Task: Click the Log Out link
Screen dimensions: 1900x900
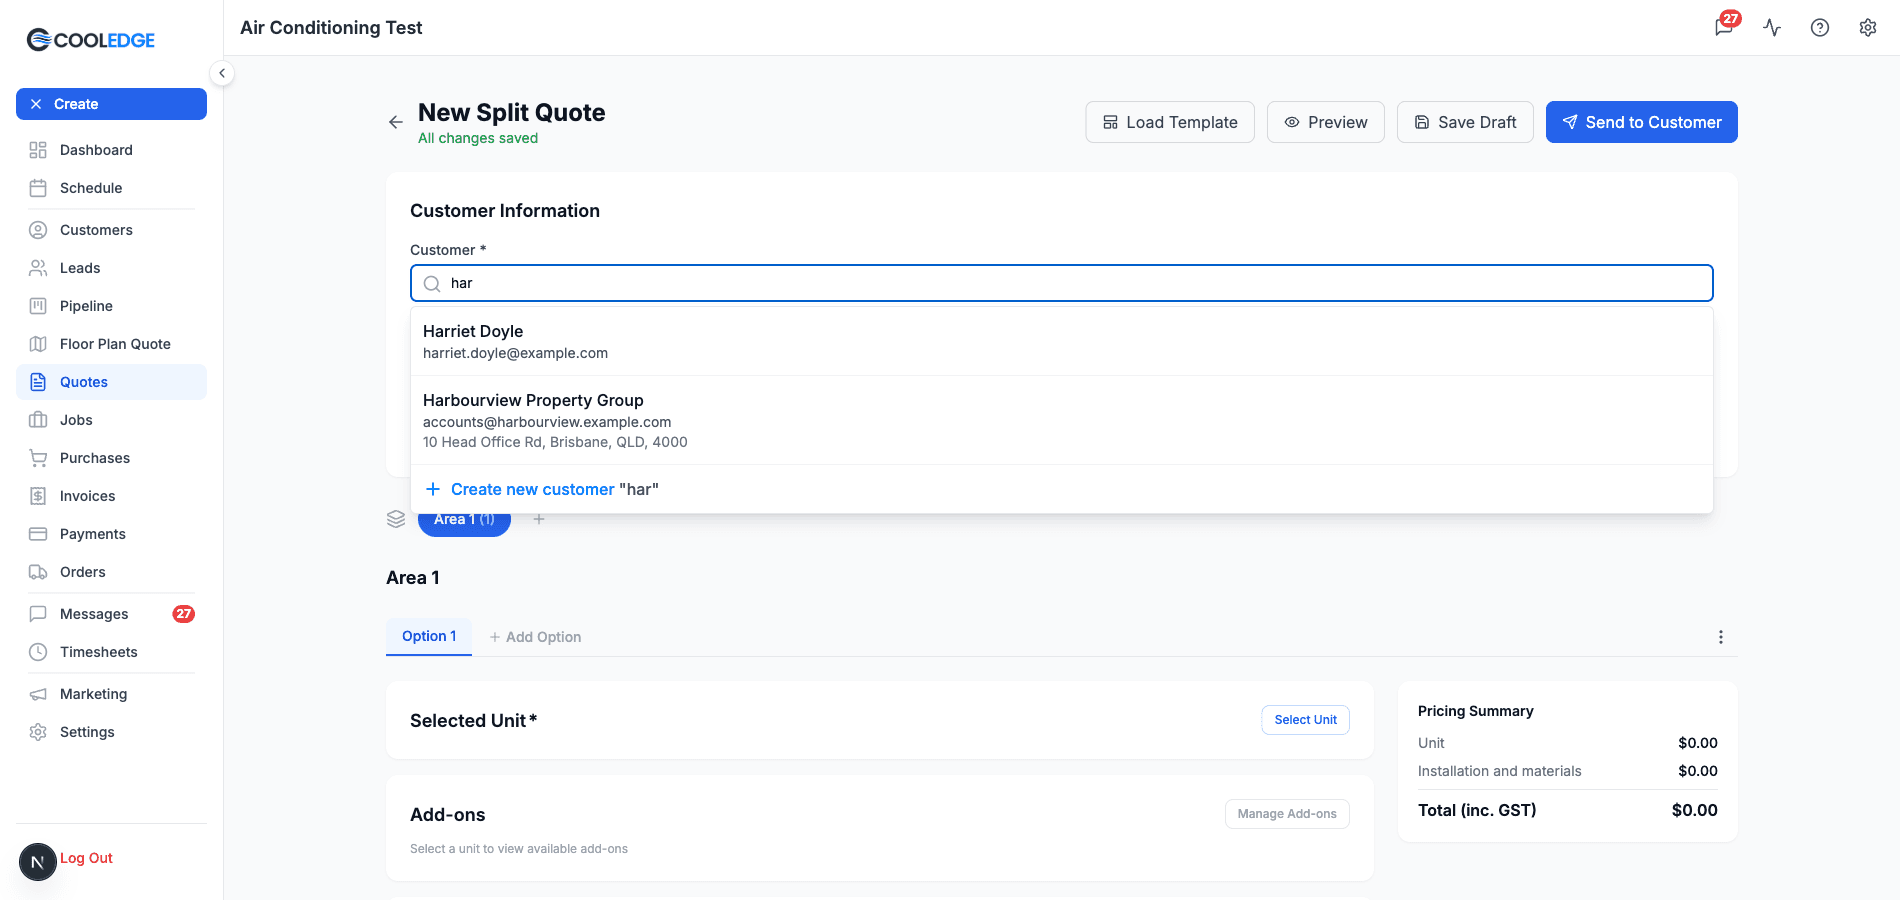Action: click(86, 858)
